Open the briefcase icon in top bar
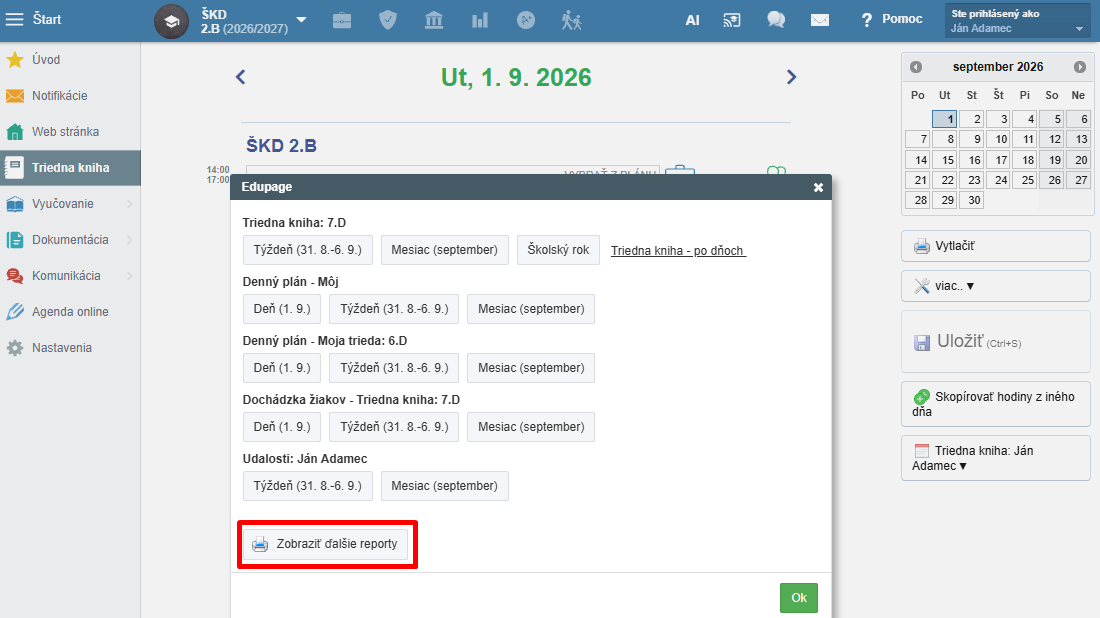Image resolution: width=1100 pixels, height=618 pixels. coord(342,20)
